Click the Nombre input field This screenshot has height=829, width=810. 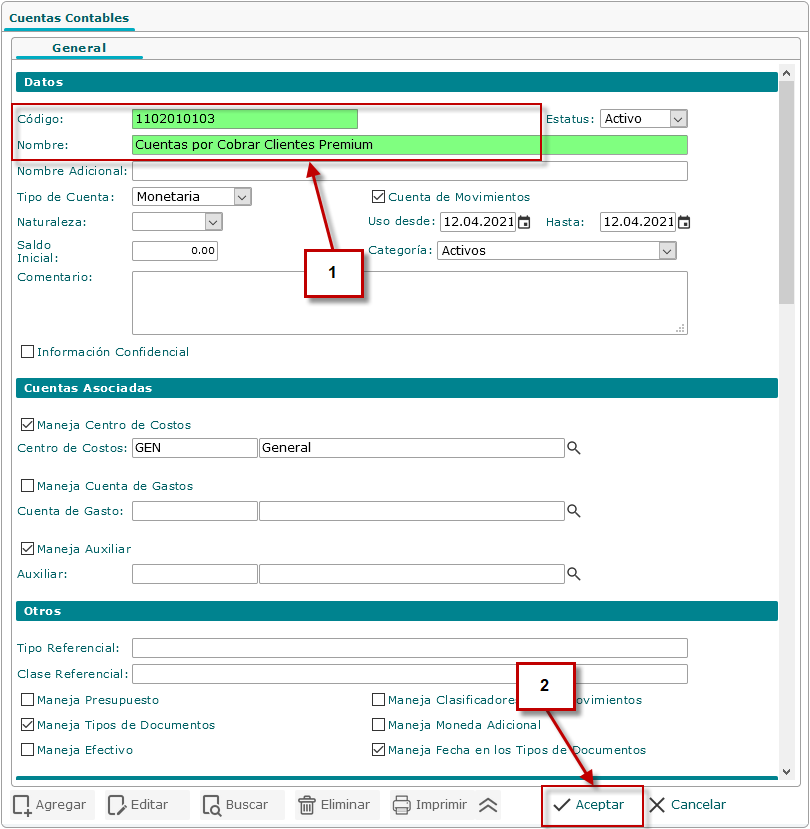click(410, 145)
